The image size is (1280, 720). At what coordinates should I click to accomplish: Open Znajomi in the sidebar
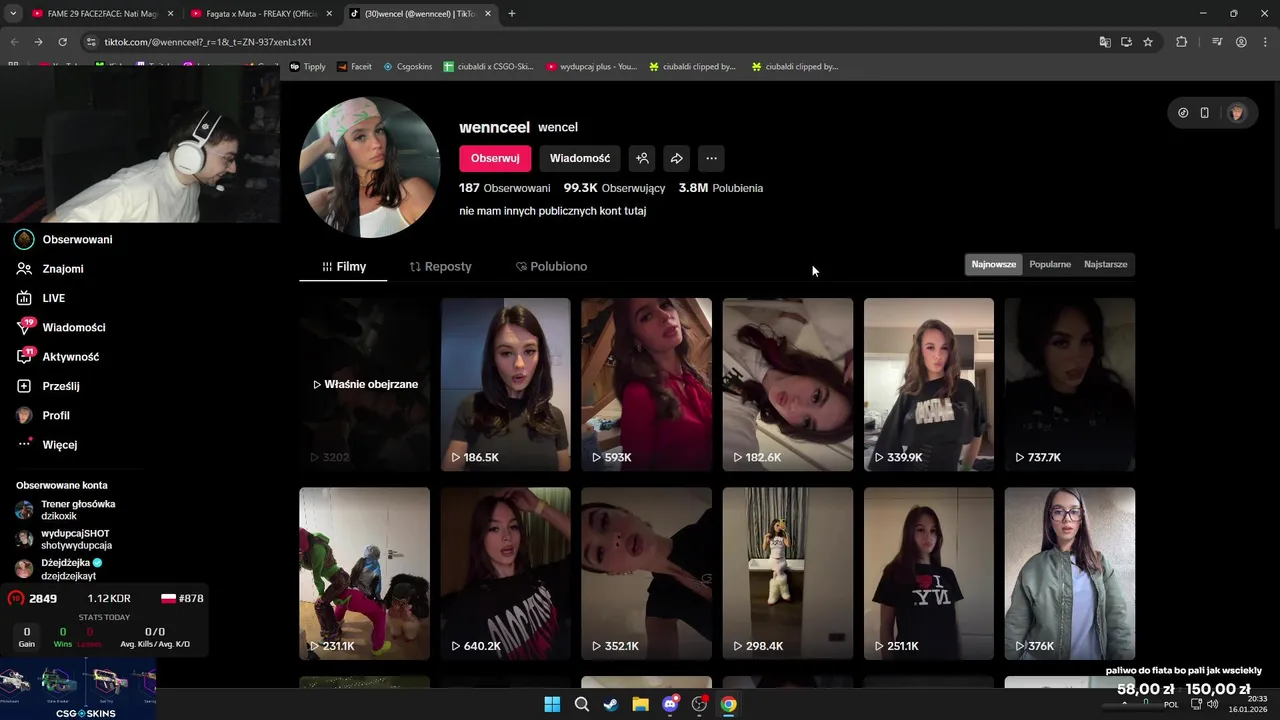[x=50, y=269]
